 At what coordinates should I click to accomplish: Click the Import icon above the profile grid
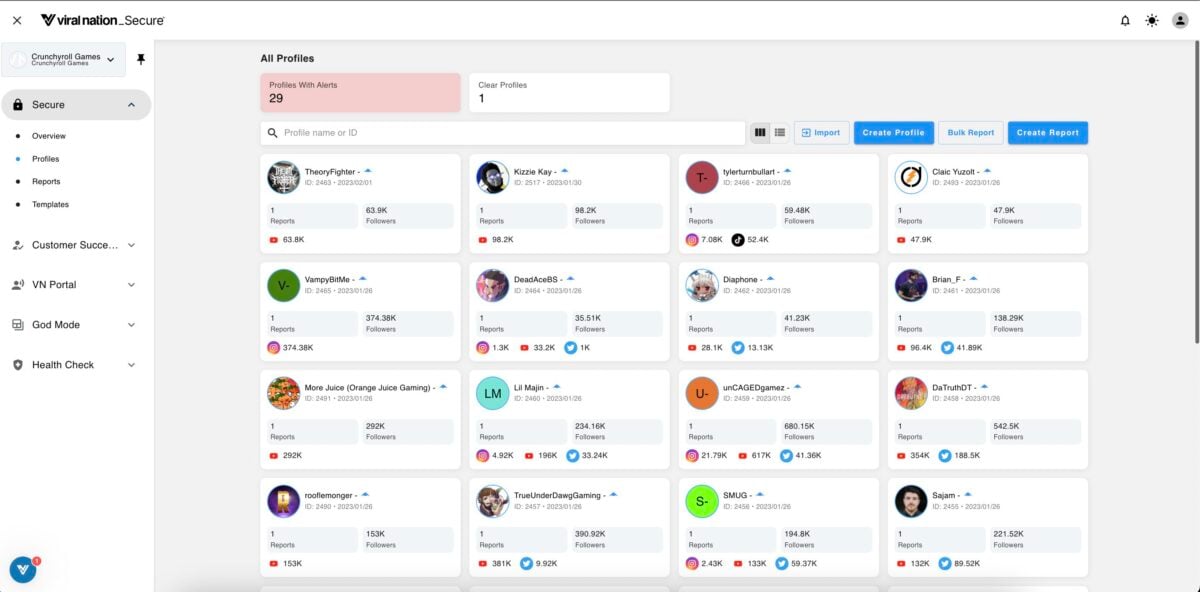point(820,132)
